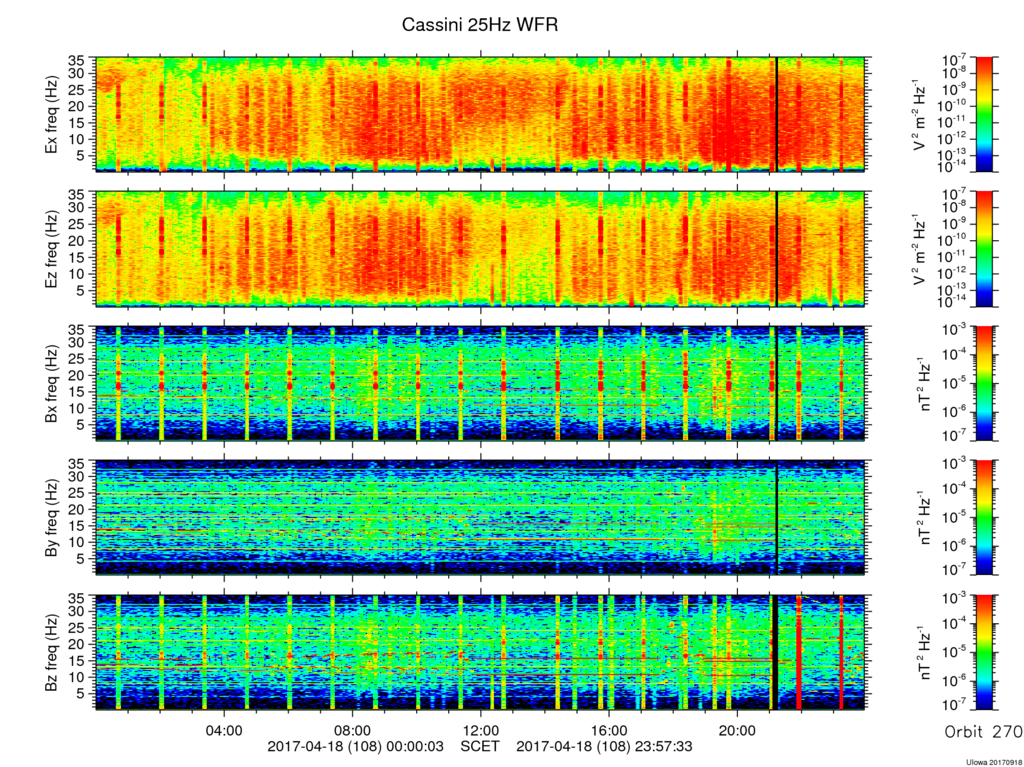Click the "5" tick label on the Ez frequency axis
Screen dimensions: 1024x767
tap(82, 289)
